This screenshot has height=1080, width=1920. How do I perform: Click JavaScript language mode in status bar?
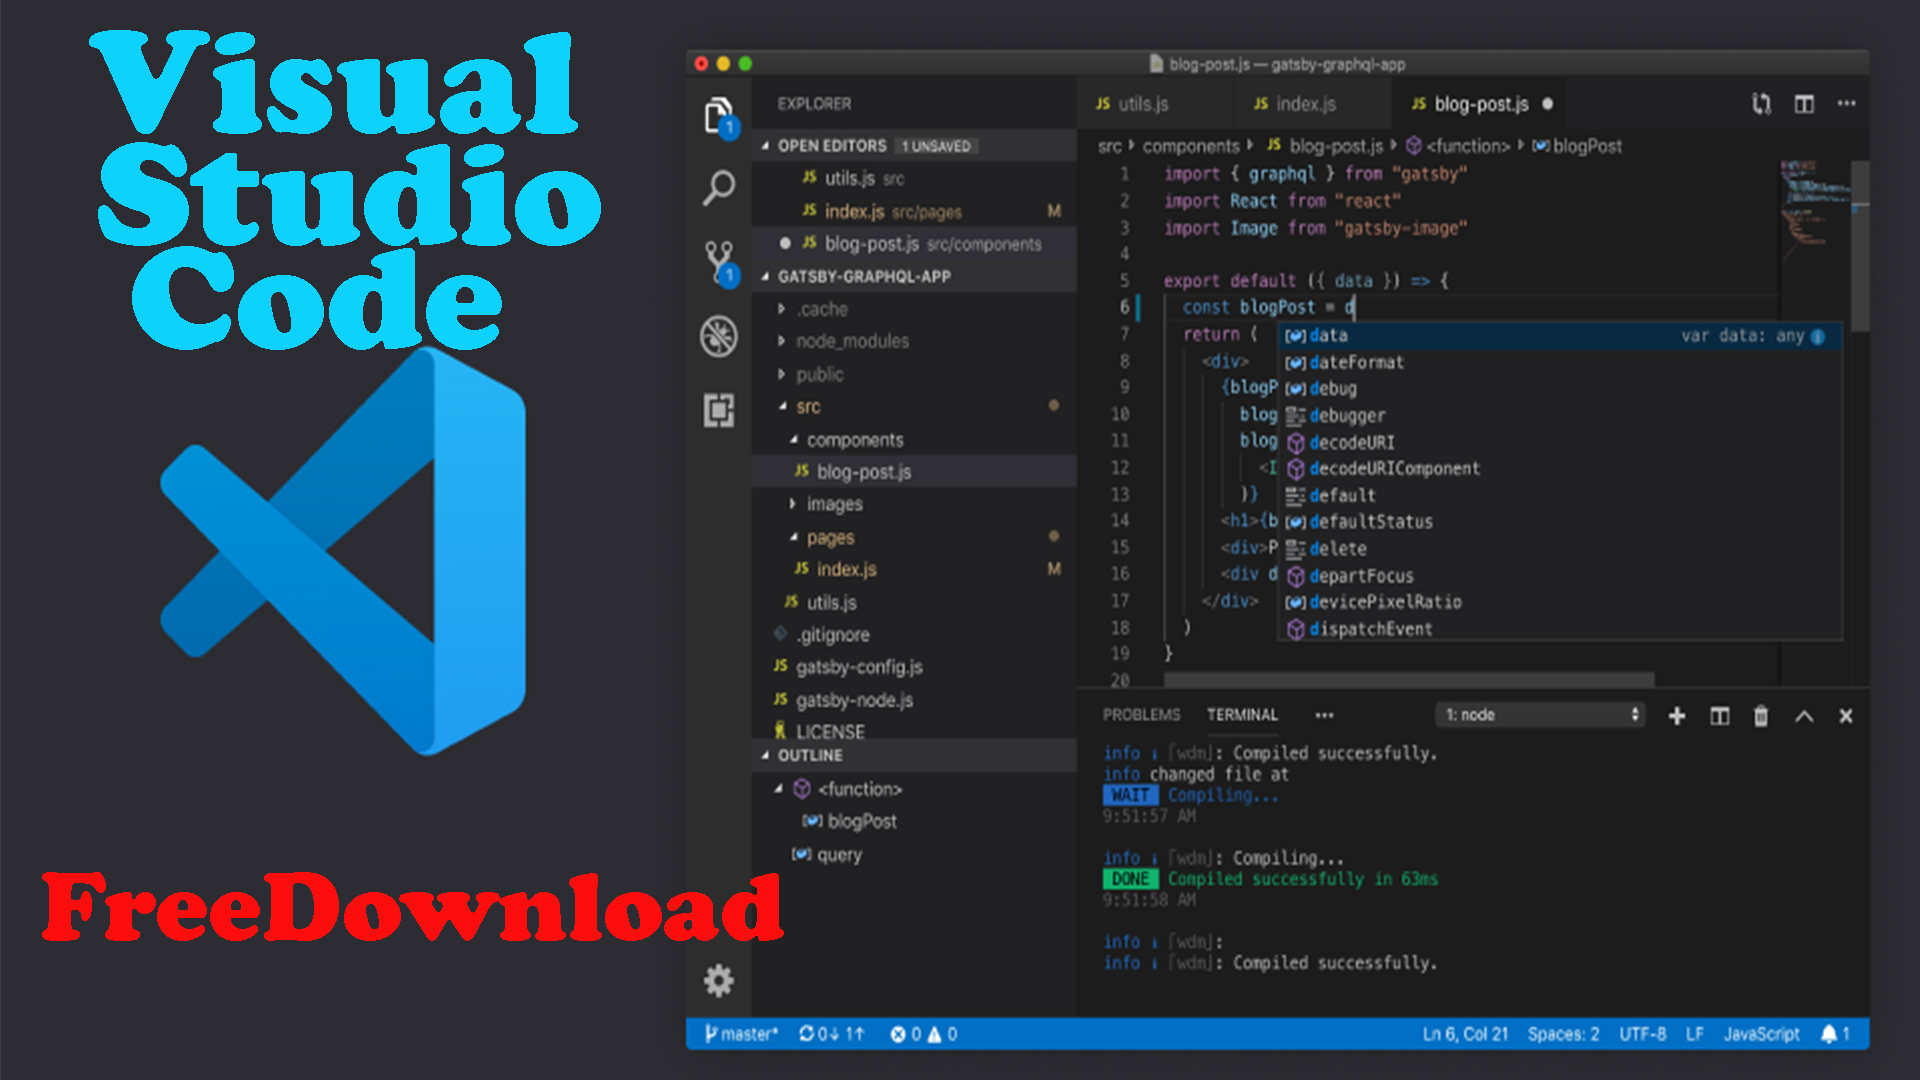pos(1761,1034)
